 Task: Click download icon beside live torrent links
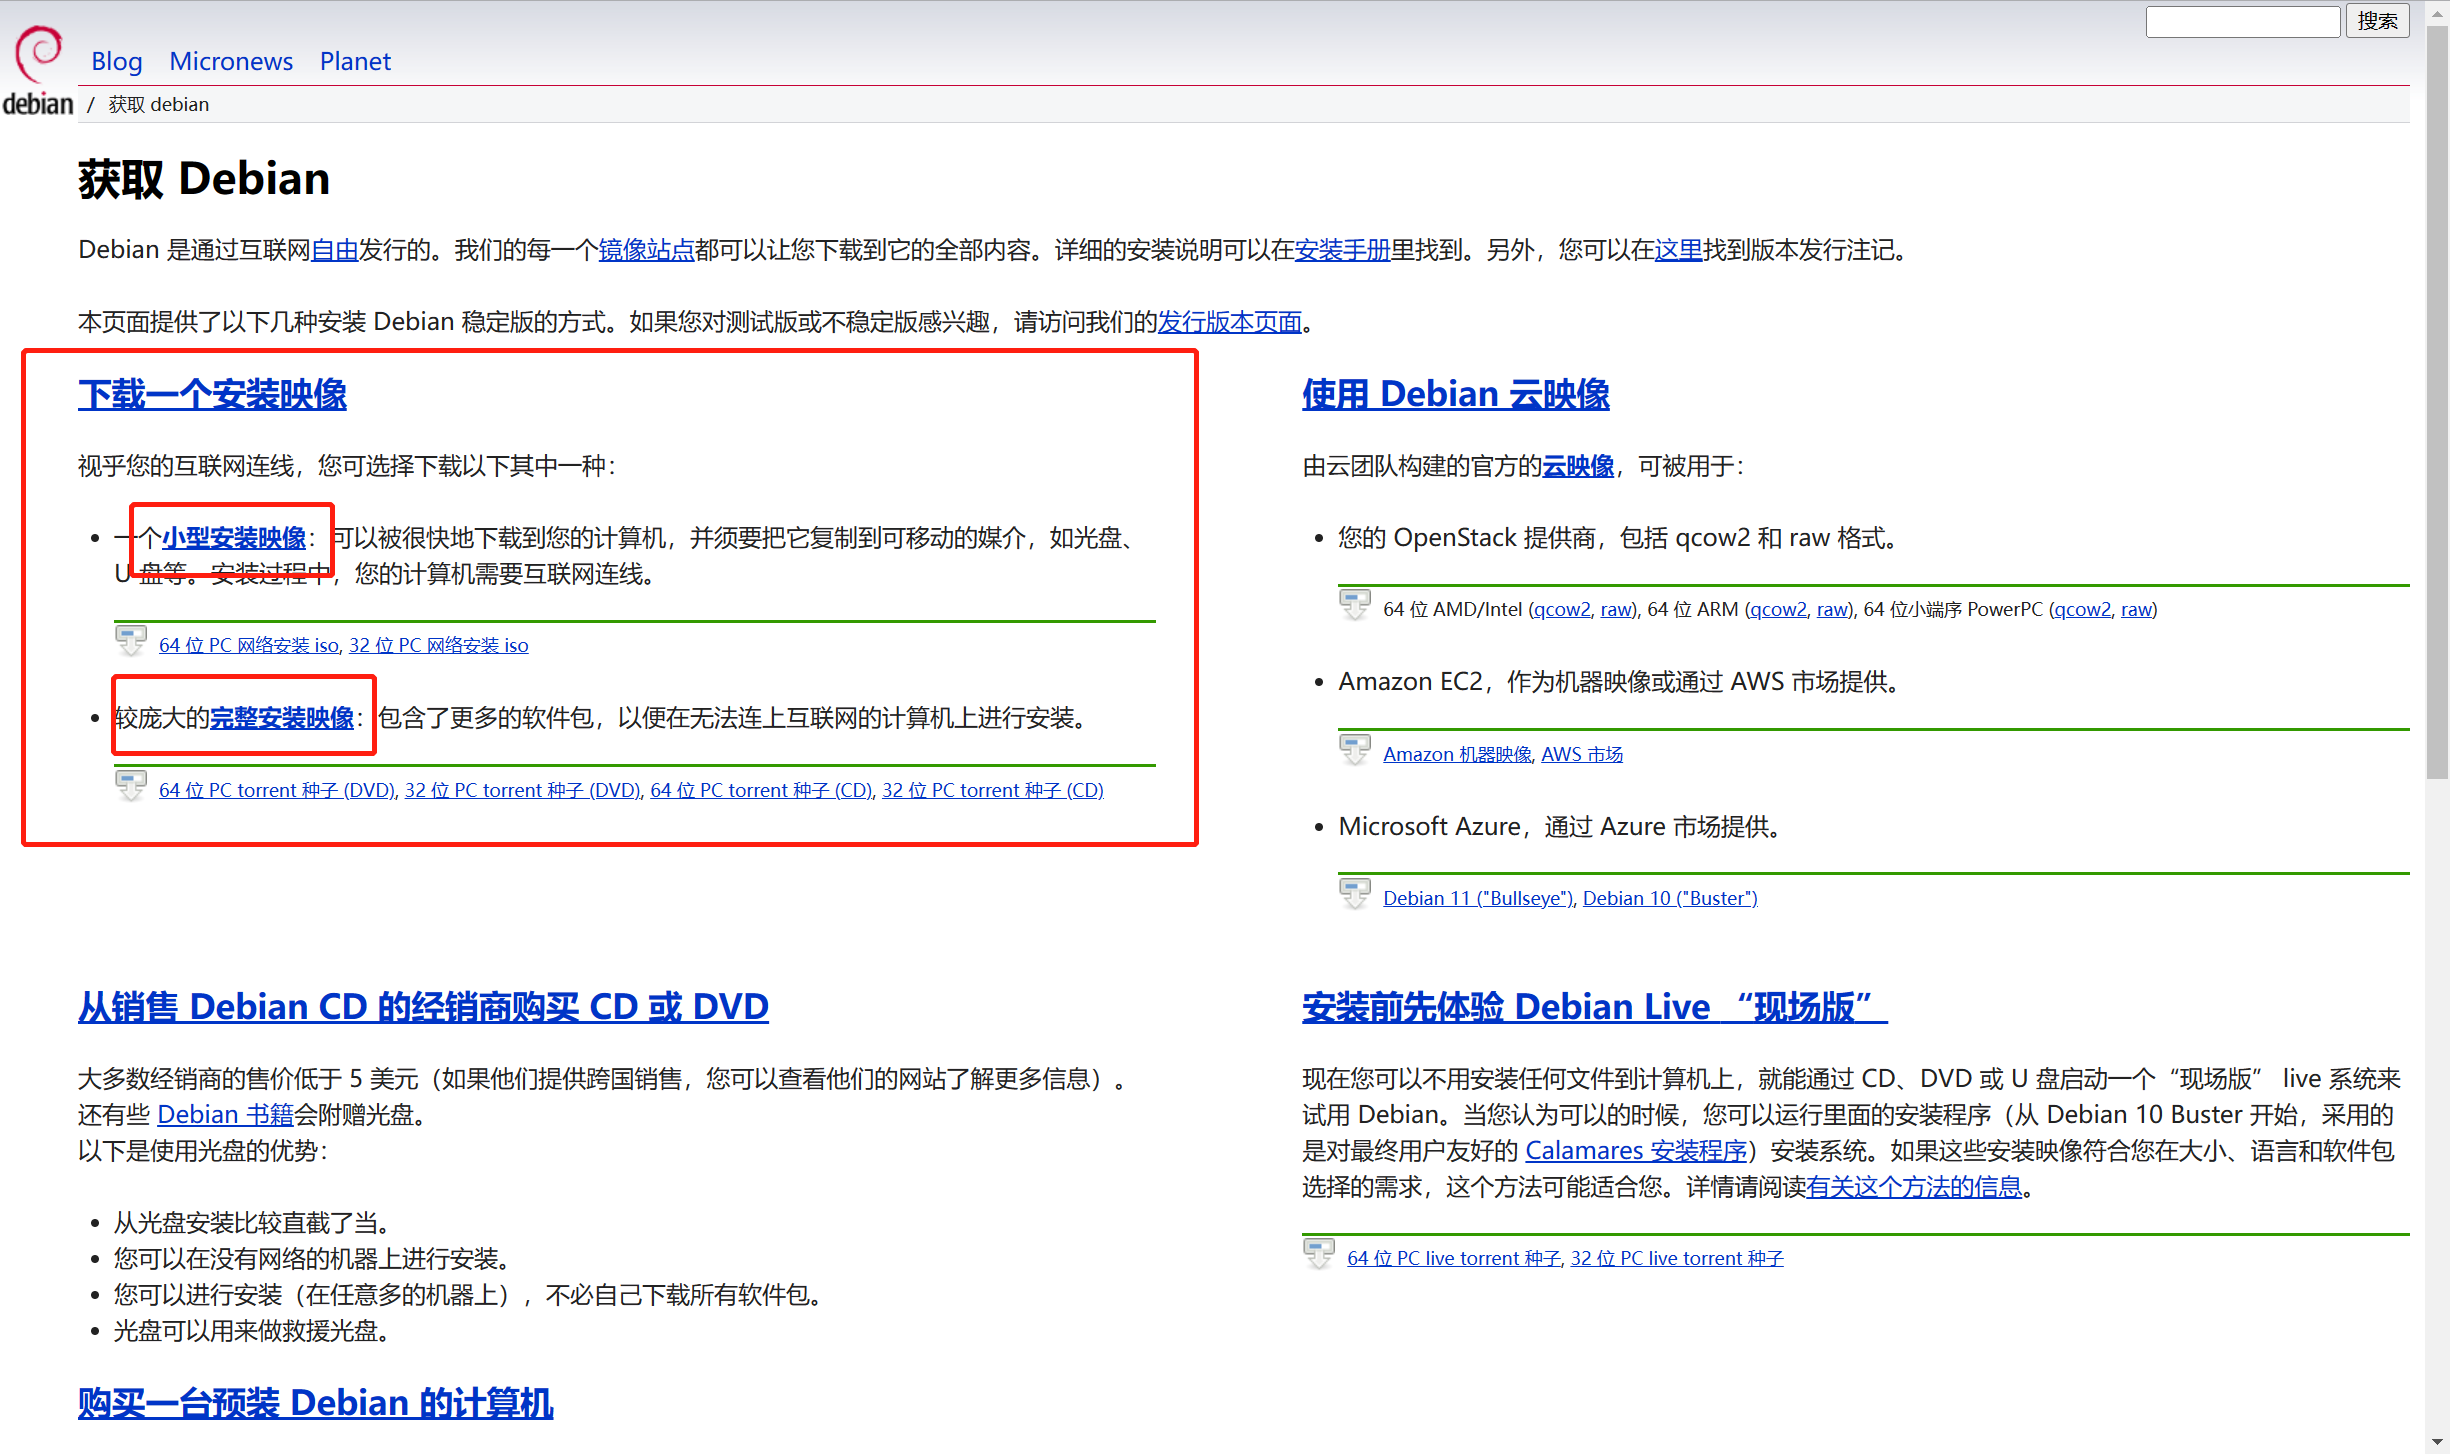click(x=1319, y=1254)
